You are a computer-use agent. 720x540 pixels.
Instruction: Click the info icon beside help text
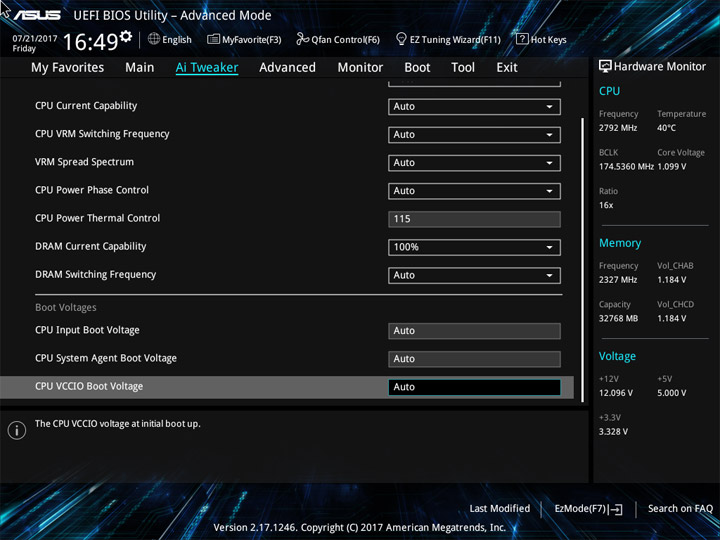(17, 431)
